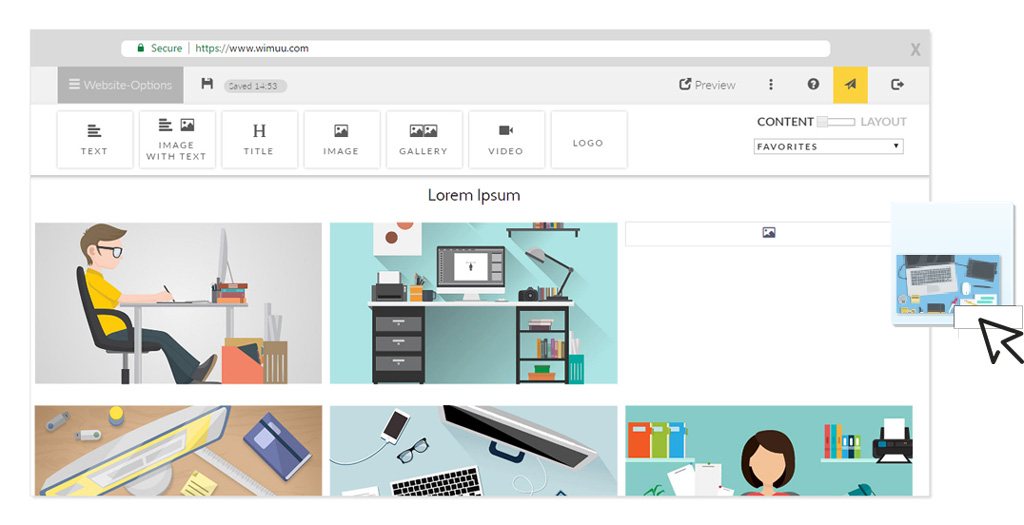Open the Preview link
The height and width of the screenshot is (525, 1024).
tap(707, 85)
